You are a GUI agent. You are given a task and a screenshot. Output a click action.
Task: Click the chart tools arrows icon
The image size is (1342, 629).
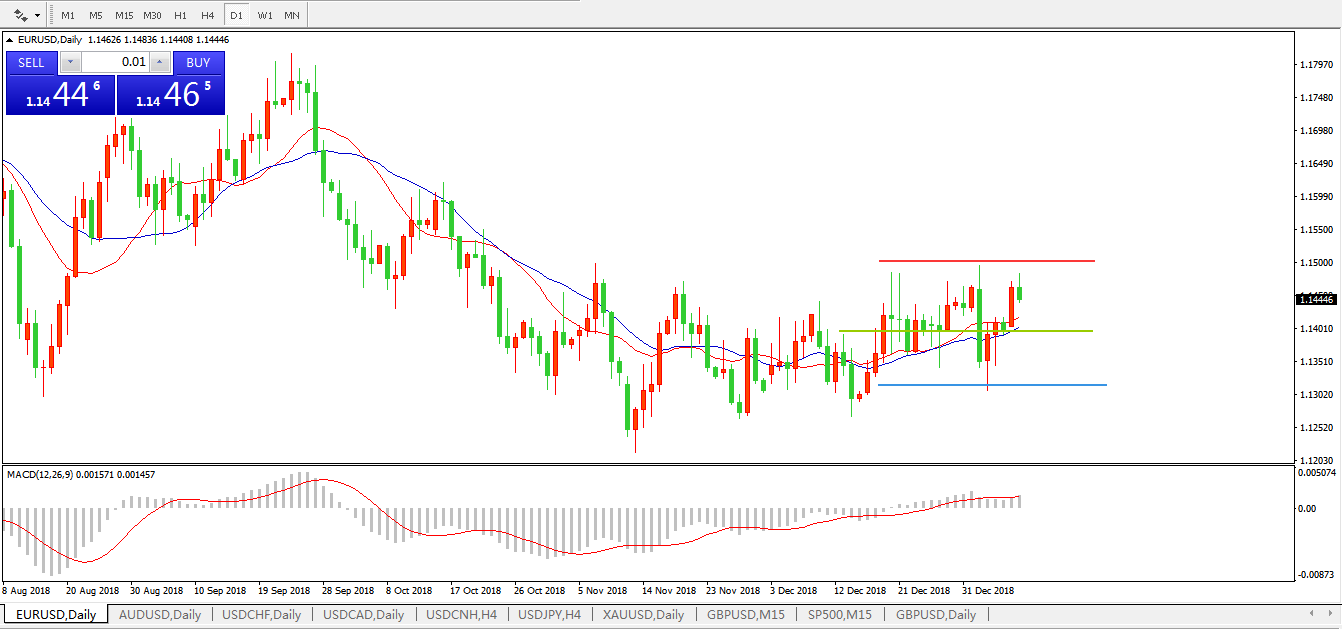[x=21, y=15]
